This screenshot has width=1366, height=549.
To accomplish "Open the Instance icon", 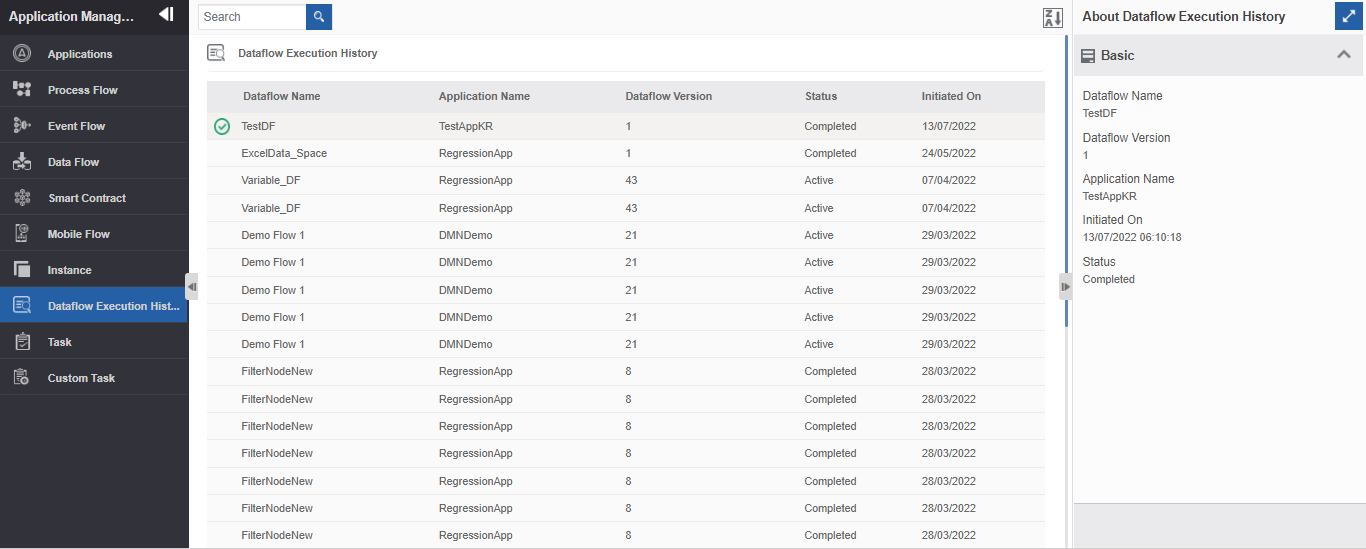I will [x=22, y=269].
